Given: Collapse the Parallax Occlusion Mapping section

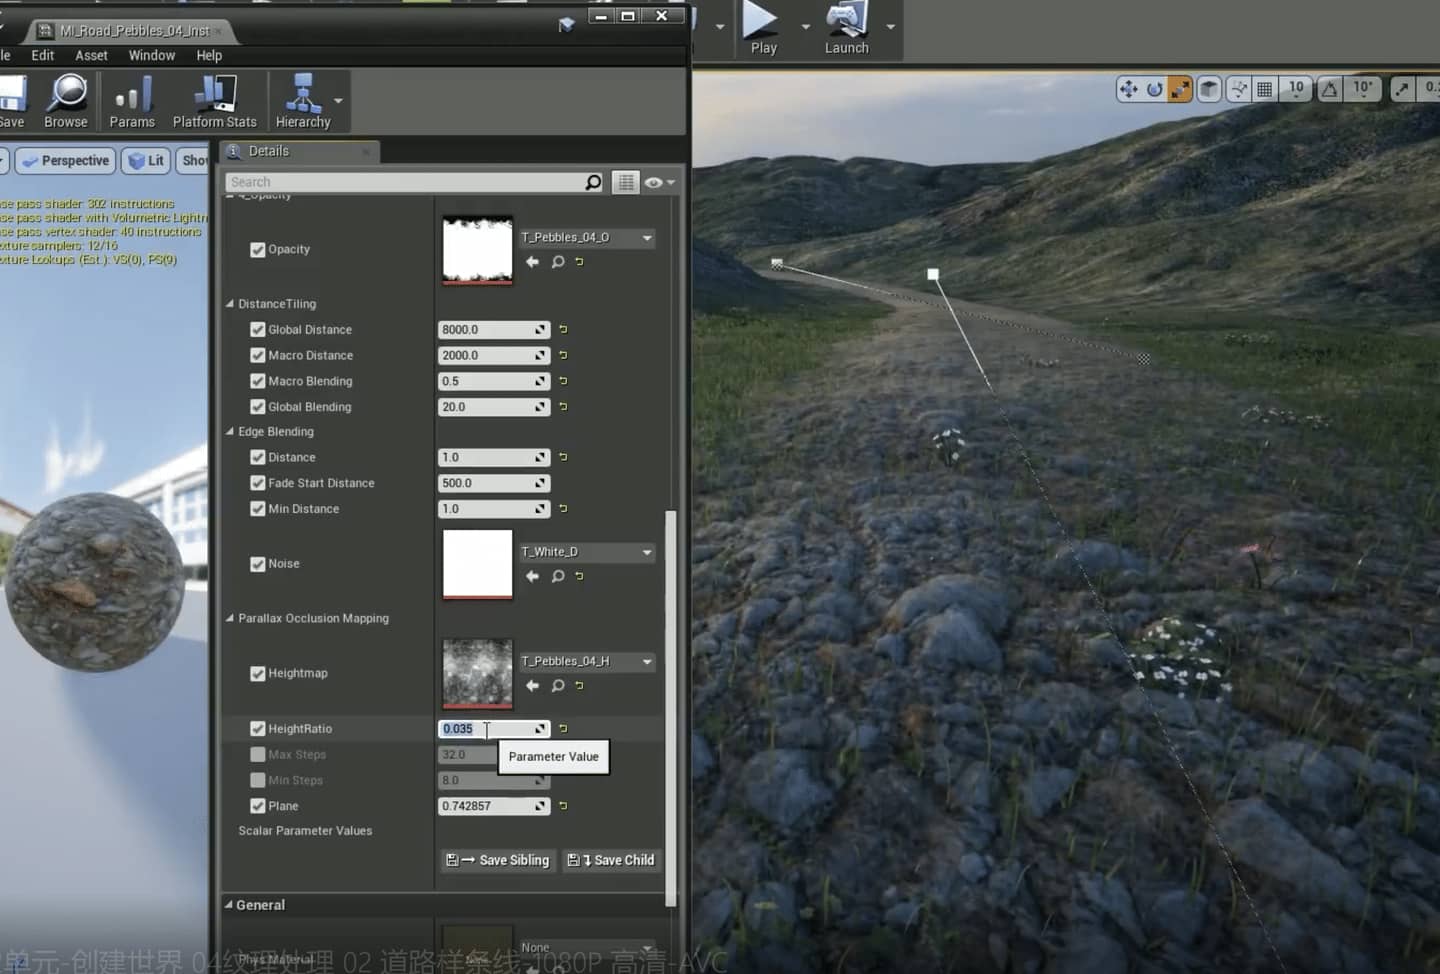Looking at the screenshot, I should coord(230,619).
